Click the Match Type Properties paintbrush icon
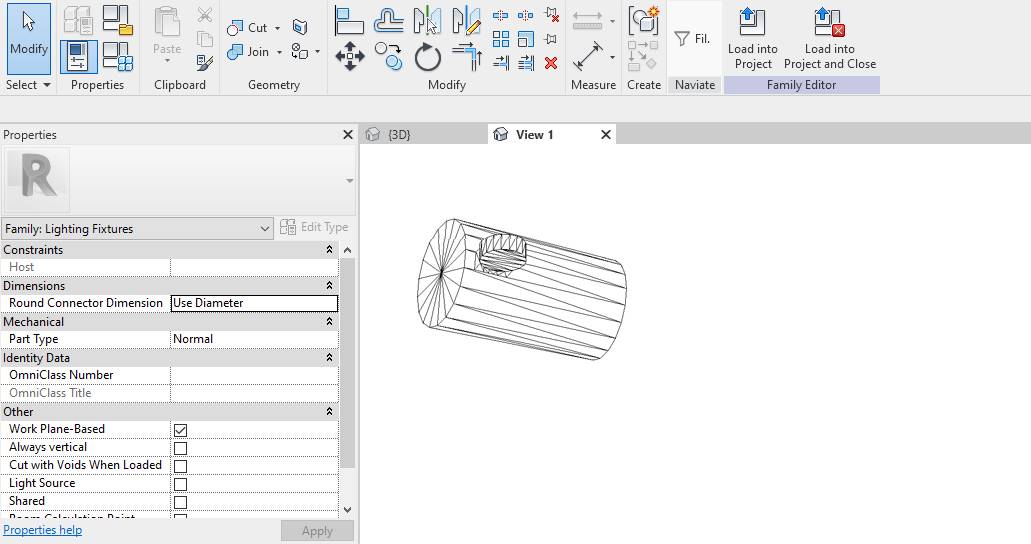The image size is (1031, 544). pyautogui.click(x=204, y=63)
